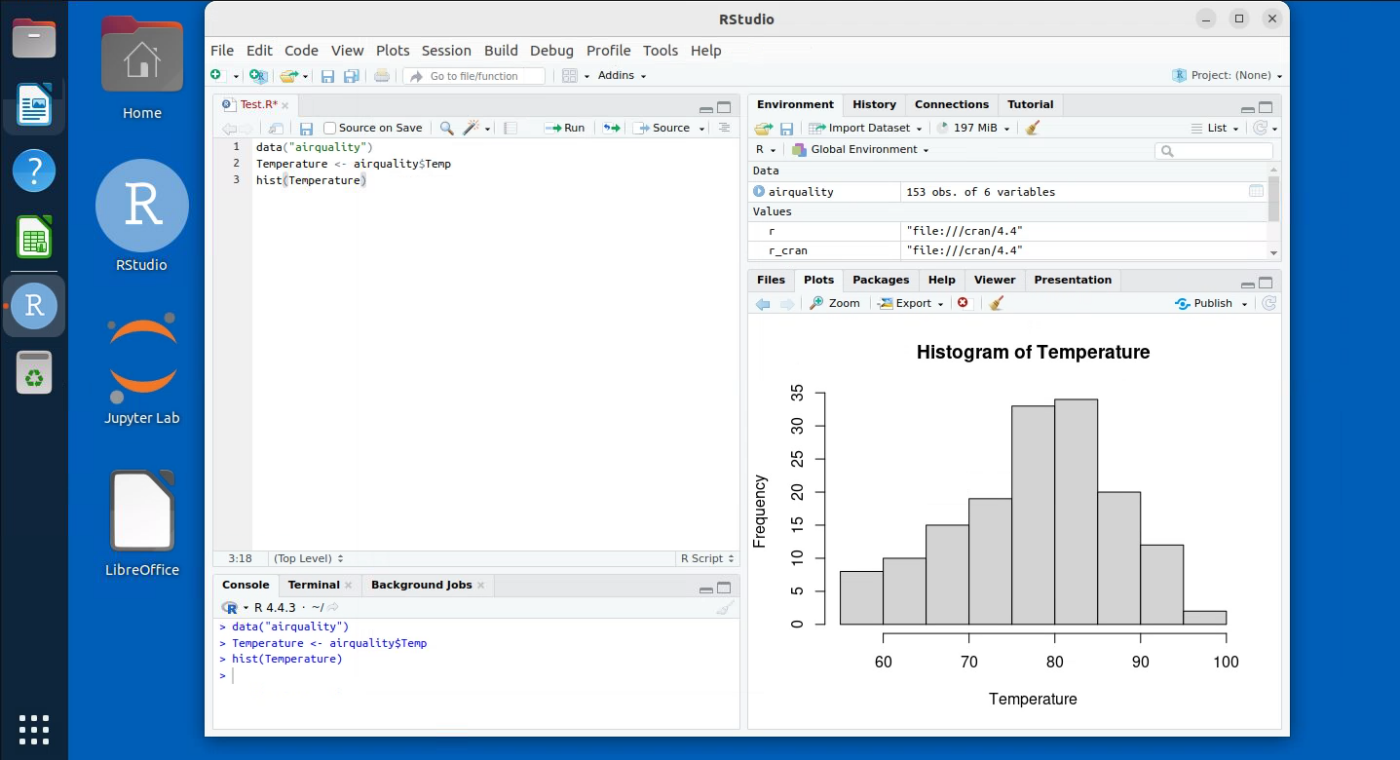Enable the Source on Save checkbox
The image size is (1400, 760).
click(330, 128)
